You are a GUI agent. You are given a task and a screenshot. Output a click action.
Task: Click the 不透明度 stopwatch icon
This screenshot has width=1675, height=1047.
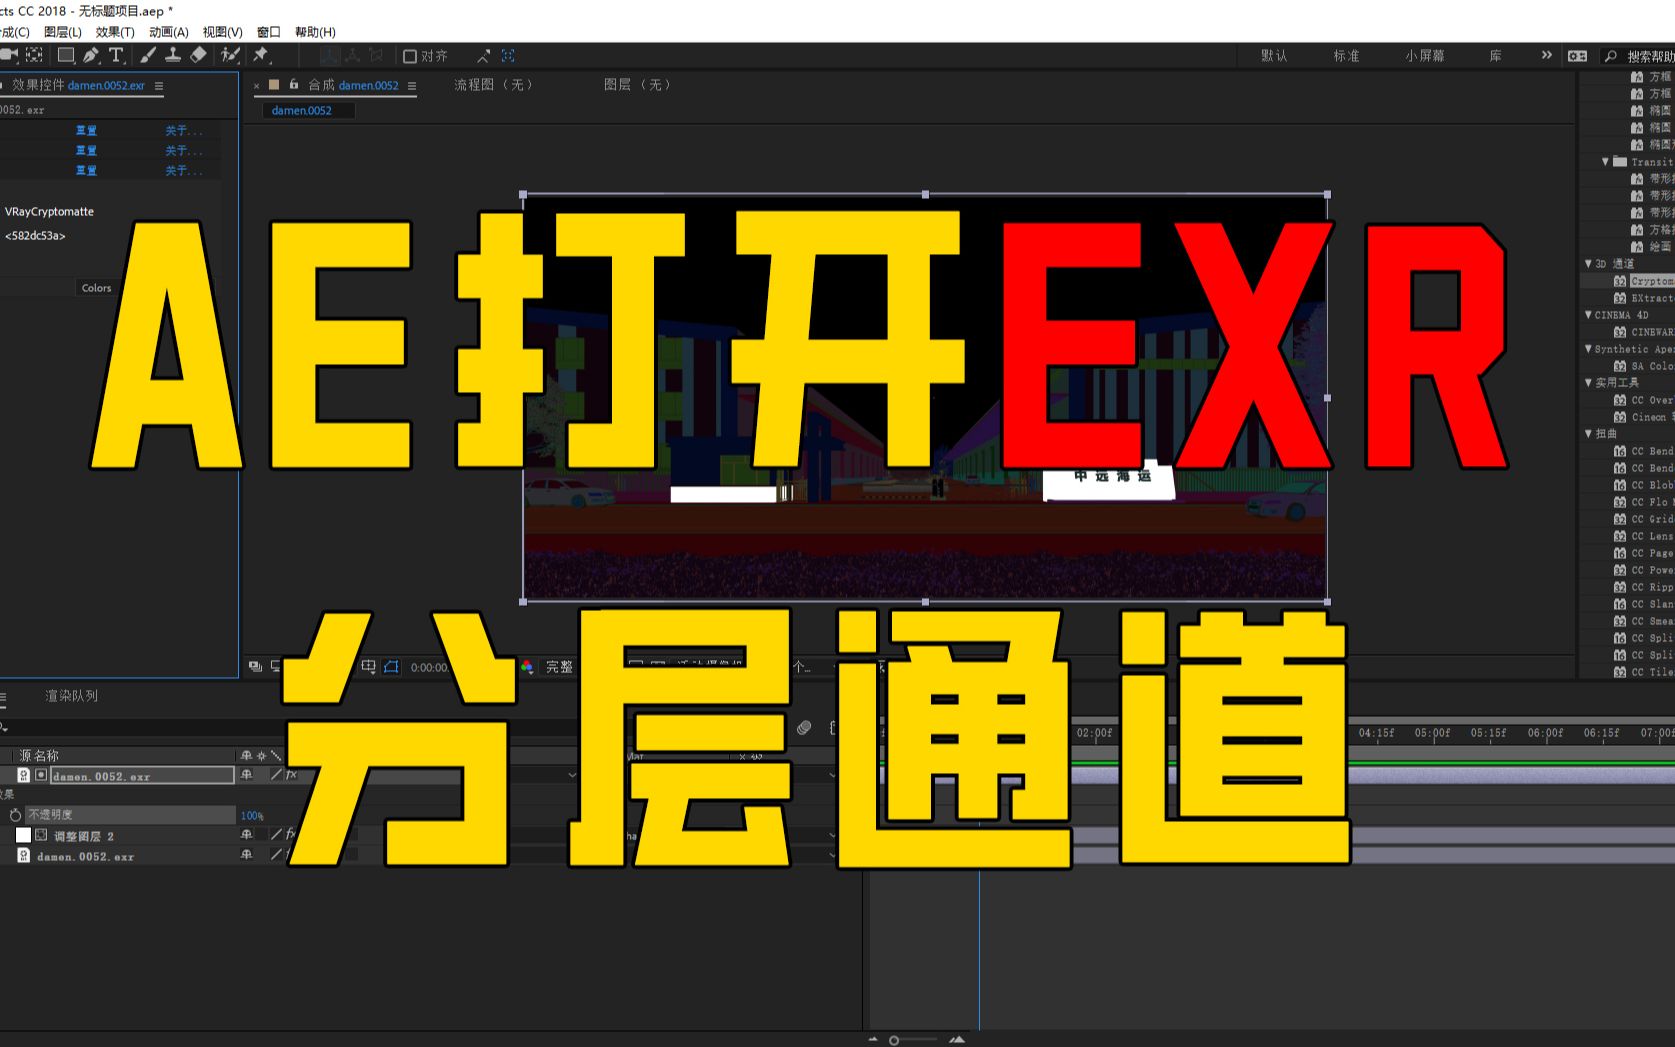pyautogui.click(x=15, y=815)
